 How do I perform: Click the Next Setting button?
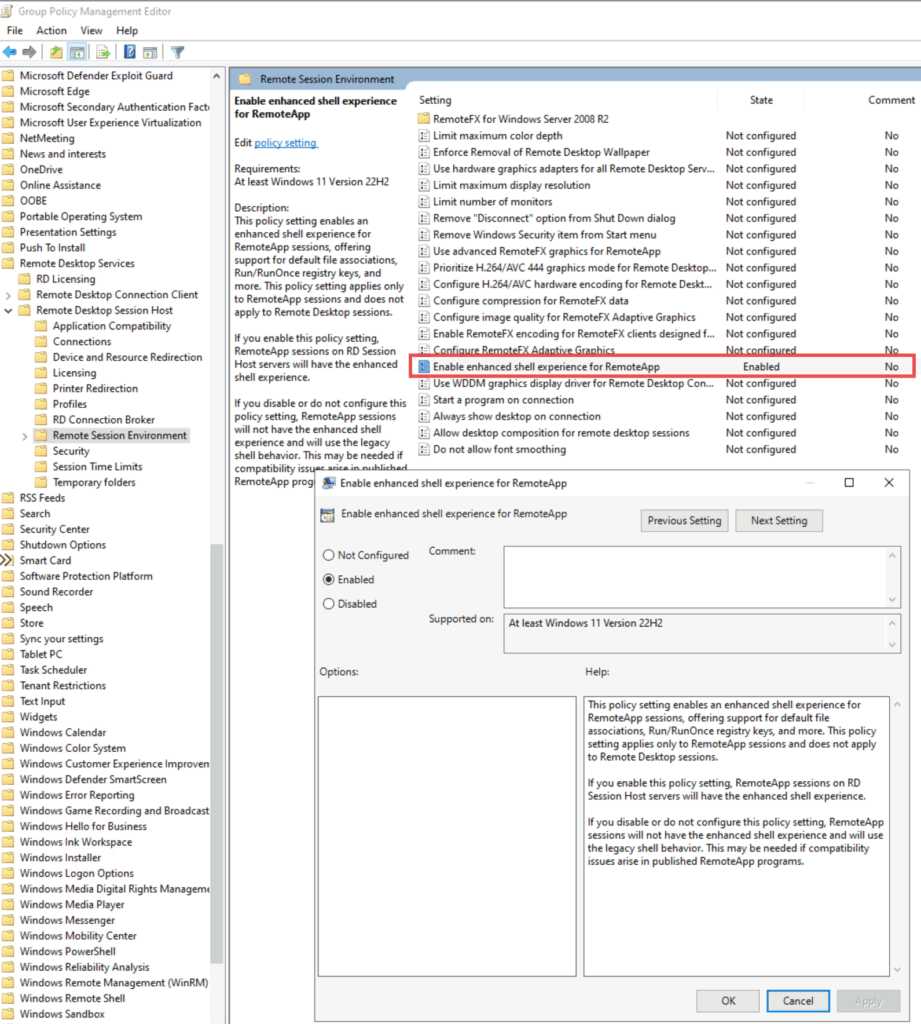coord(778,520)
